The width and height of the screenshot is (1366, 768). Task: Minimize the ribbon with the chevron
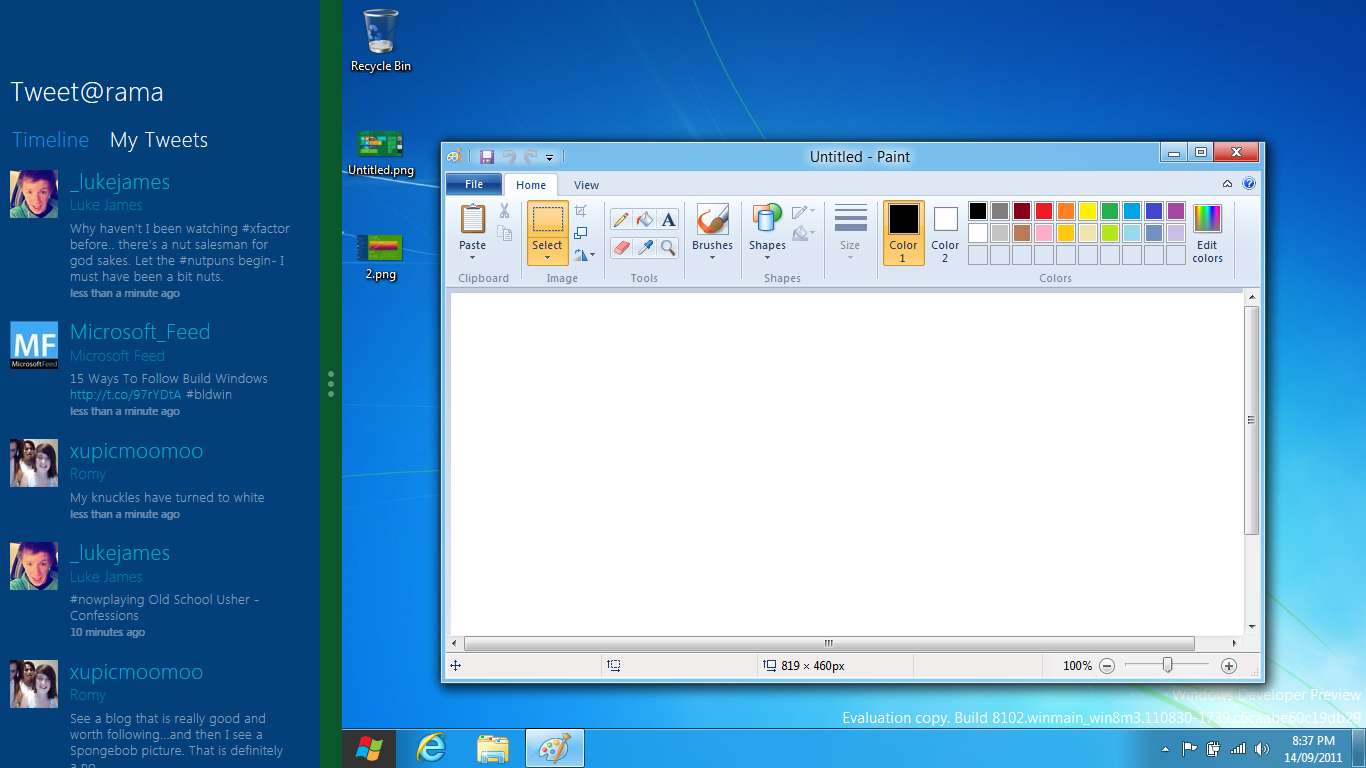coord(1227,184)
